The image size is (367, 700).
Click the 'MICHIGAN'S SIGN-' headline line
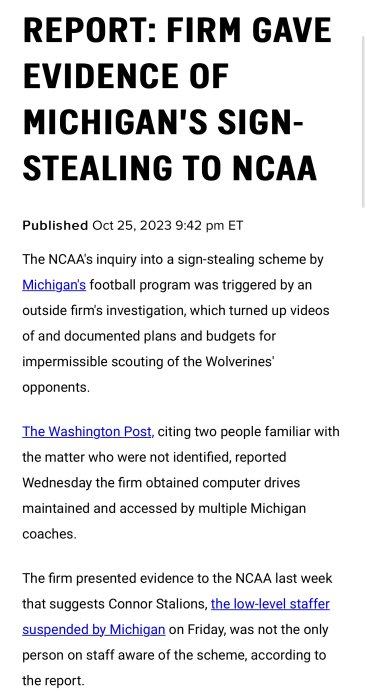163,122
